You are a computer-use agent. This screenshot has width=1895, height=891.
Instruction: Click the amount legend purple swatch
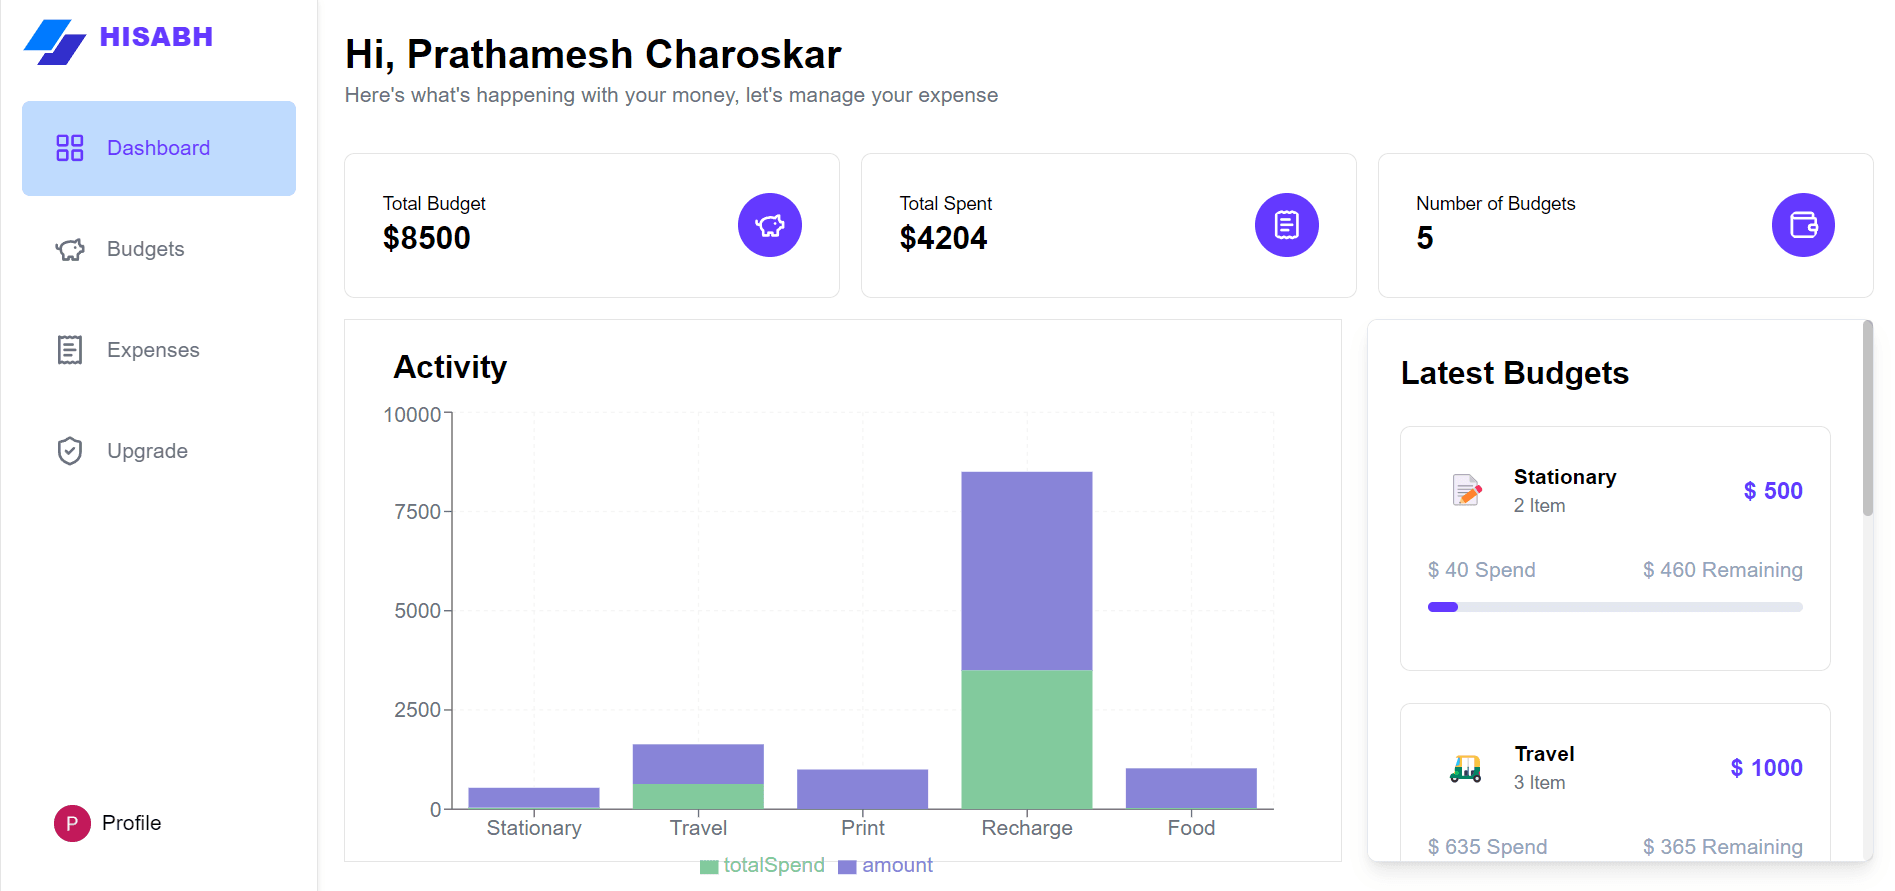click(x=847, y=866)
